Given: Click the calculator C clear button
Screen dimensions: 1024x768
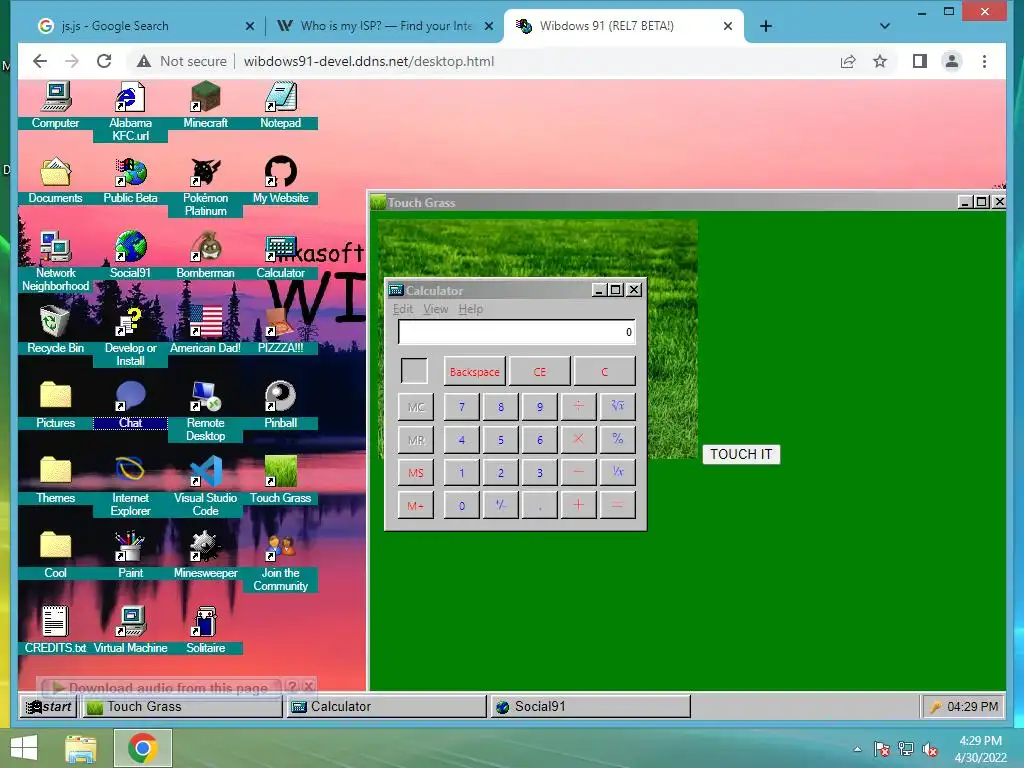Looking at the screenshot, I should [x=605, y=372].
